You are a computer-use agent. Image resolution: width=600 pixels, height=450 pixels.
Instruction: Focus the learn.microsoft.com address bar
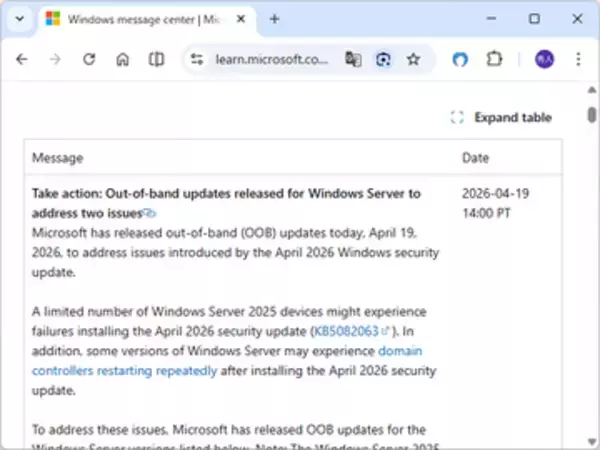click(x=272, y=59)
